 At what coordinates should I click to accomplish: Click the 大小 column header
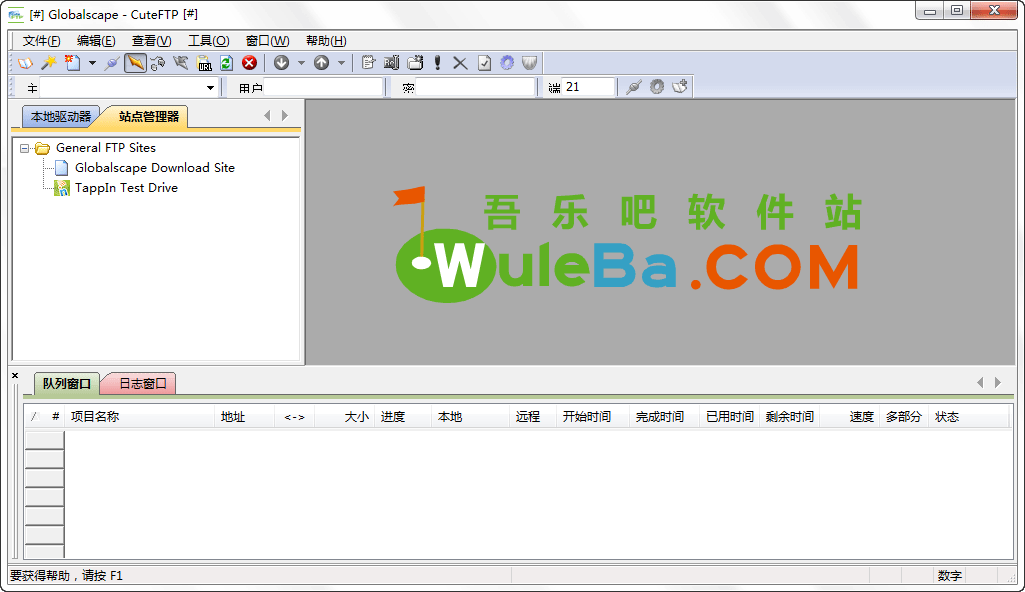344,417
